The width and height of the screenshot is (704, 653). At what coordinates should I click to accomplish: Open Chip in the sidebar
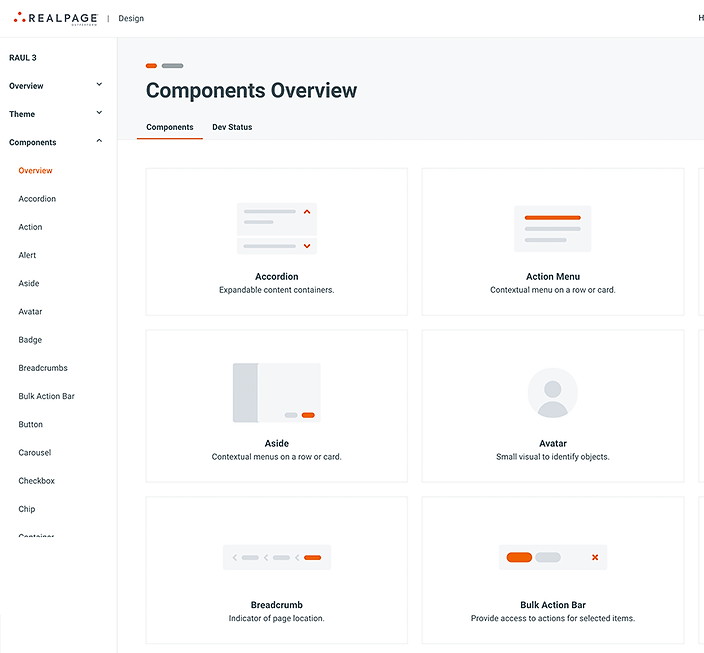point(26,509)
